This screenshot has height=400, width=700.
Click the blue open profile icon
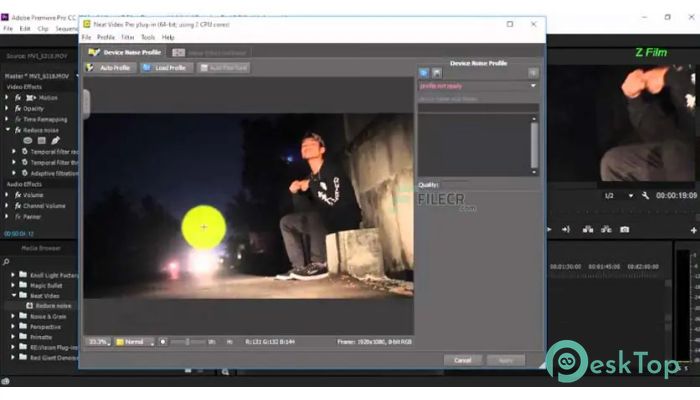pyautogui.click(x=424, y=73)
